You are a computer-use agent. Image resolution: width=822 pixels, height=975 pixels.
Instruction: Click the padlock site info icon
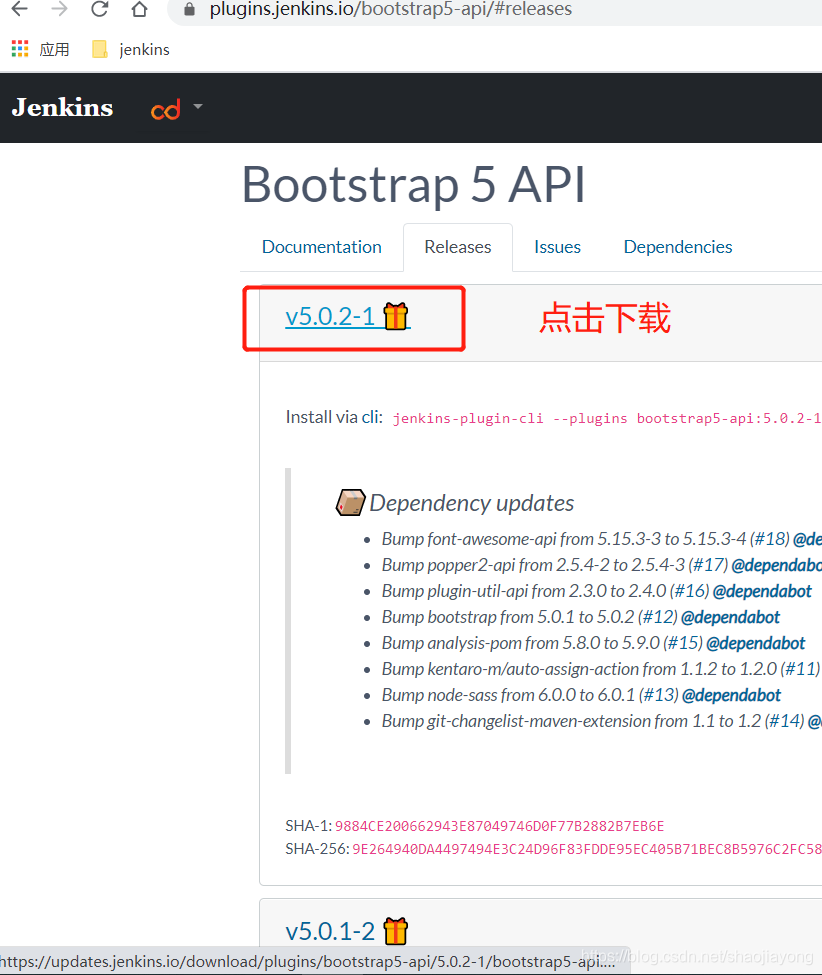190,9
